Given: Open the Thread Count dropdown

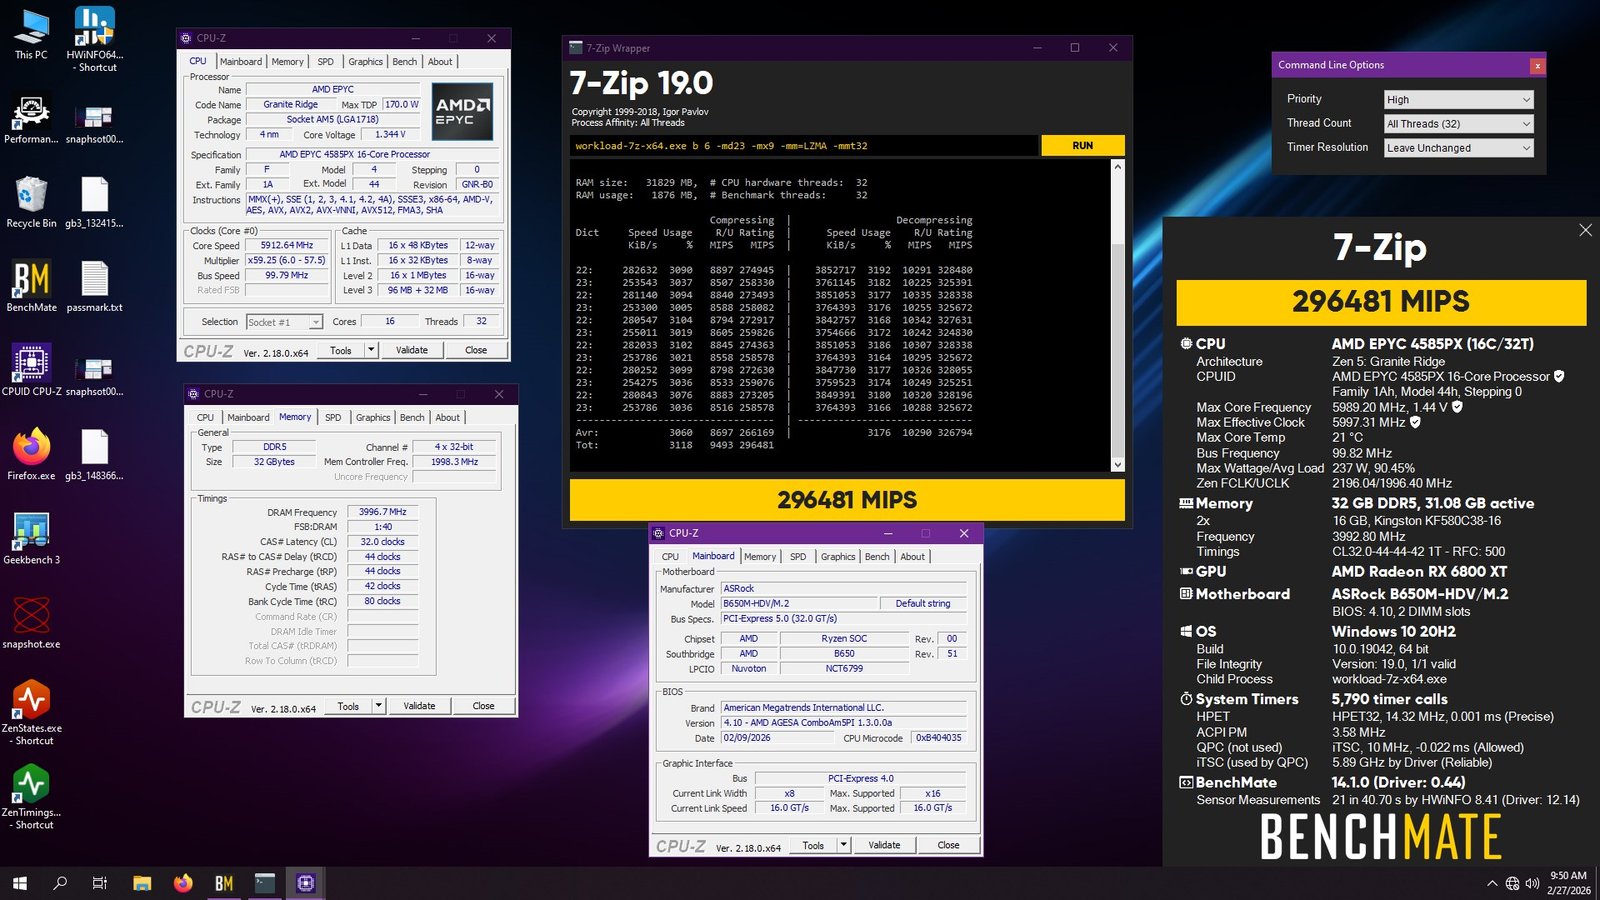Looking at the screenshot, I should point(1458,124).
